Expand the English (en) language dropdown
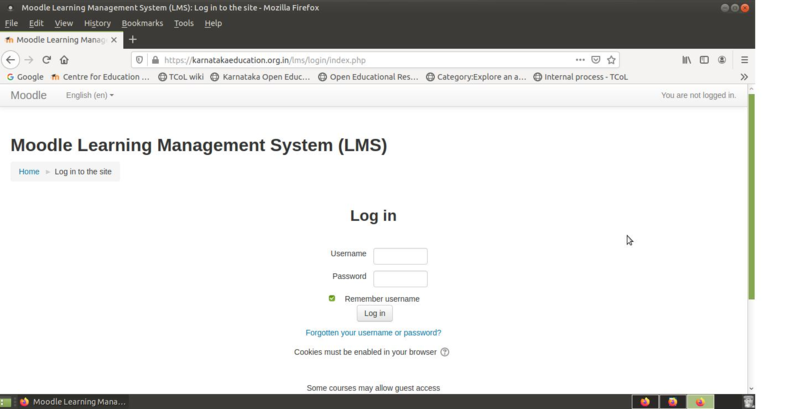This screenshot has width=800, height=409. click(90, 95)
